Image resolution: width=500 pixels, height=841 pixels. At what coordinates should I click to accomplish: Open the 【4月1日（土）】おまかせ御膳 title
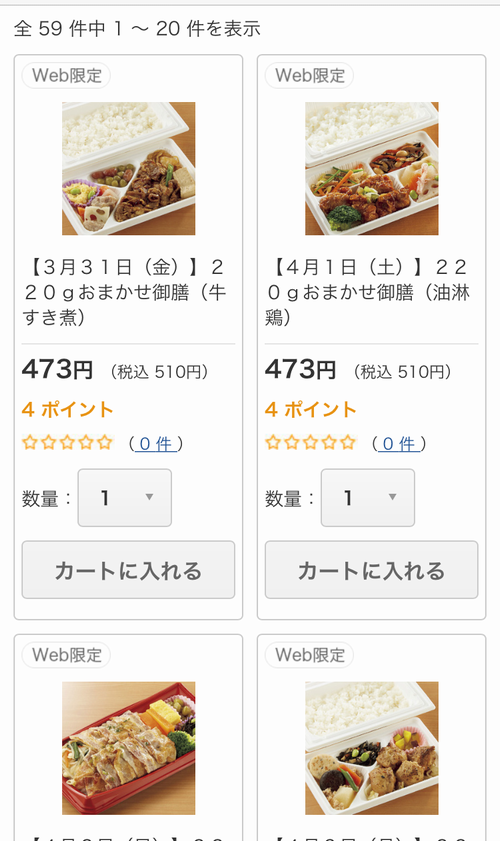[371, 292]
